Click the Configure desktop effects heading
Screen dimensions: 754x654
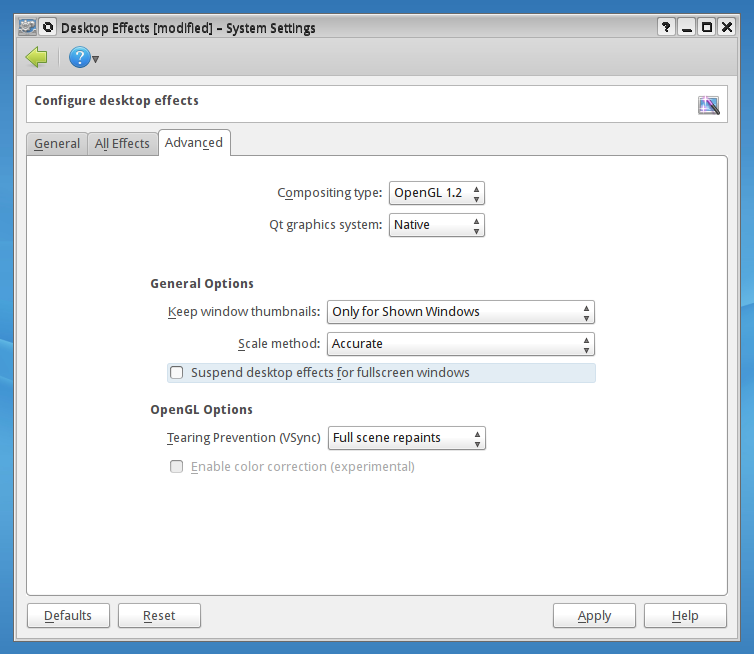116,101
